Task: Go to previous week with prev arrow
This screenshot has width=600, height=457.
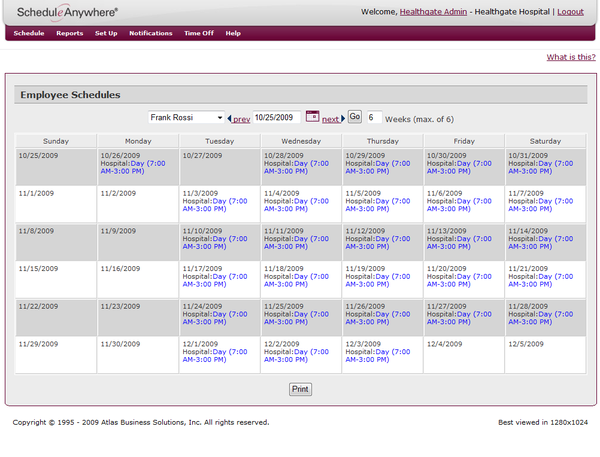Action: tap(239, 119)
